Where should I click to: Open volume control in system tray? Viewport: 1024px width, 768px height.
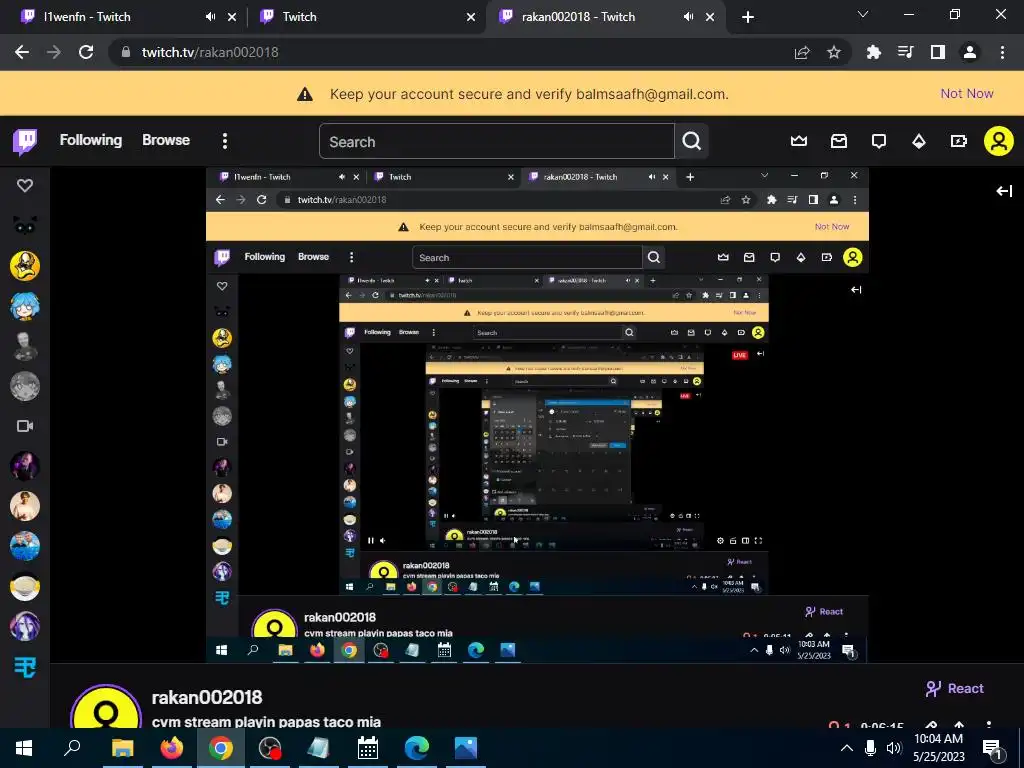[x=894, y=748]
